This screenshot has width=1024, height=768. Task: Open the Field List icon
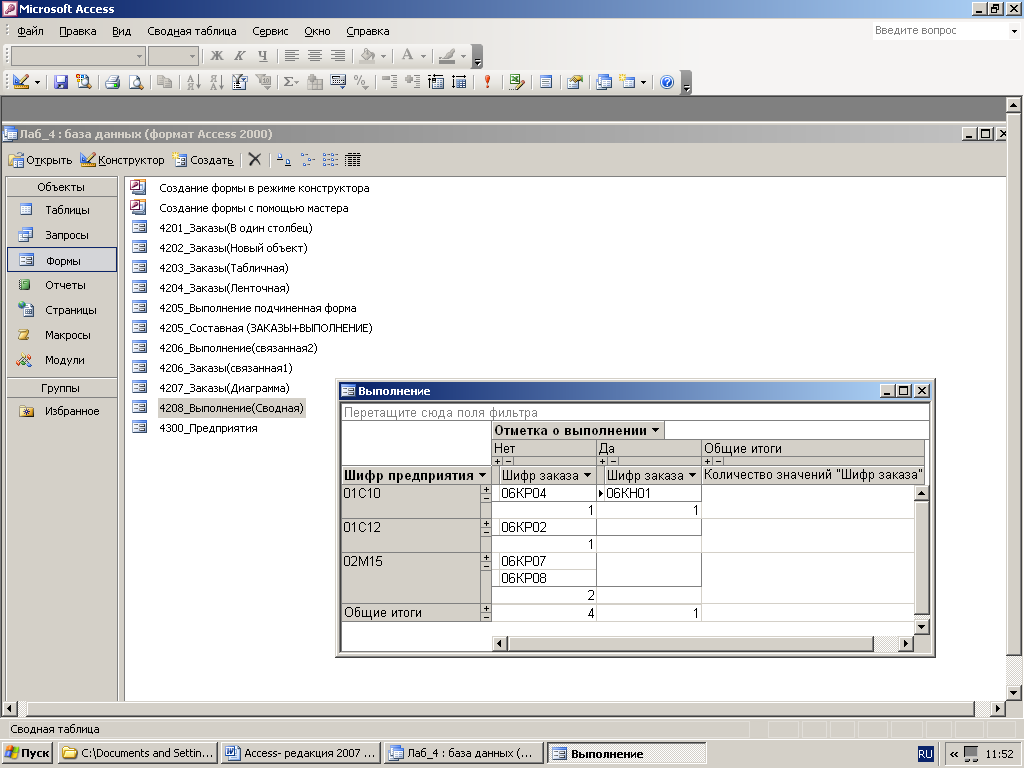(x=546, y=82)
